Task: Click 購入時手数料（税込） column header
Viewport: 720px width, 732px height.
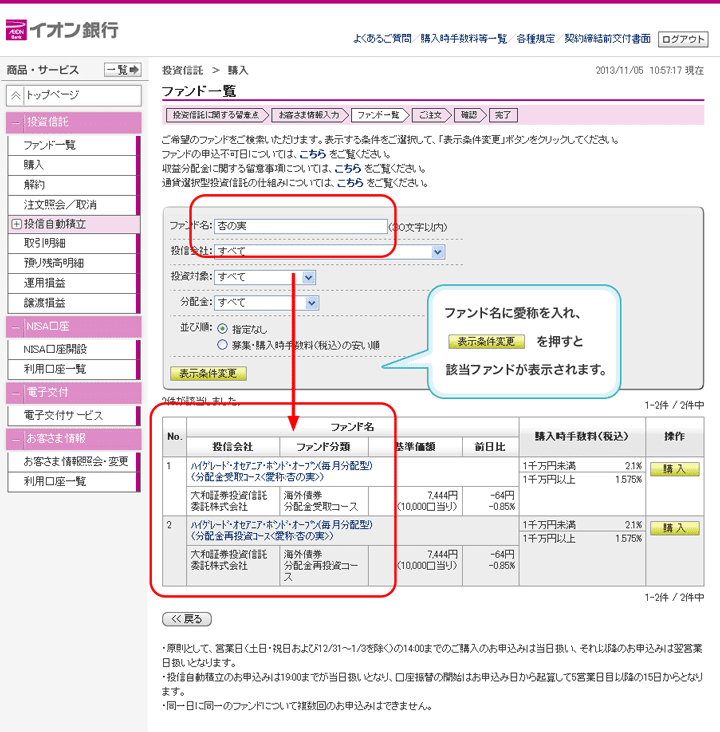Action: tap(582, 437)
